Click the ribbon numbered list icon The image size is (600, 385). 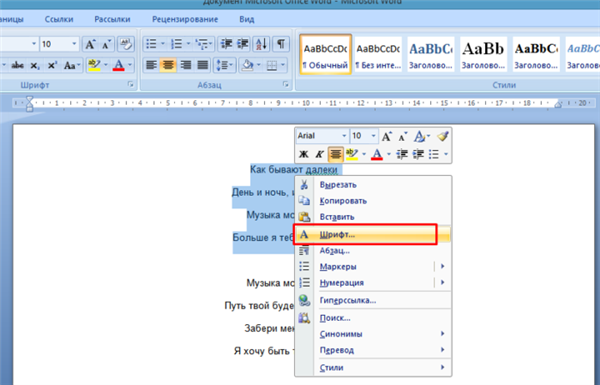(176, 44)
